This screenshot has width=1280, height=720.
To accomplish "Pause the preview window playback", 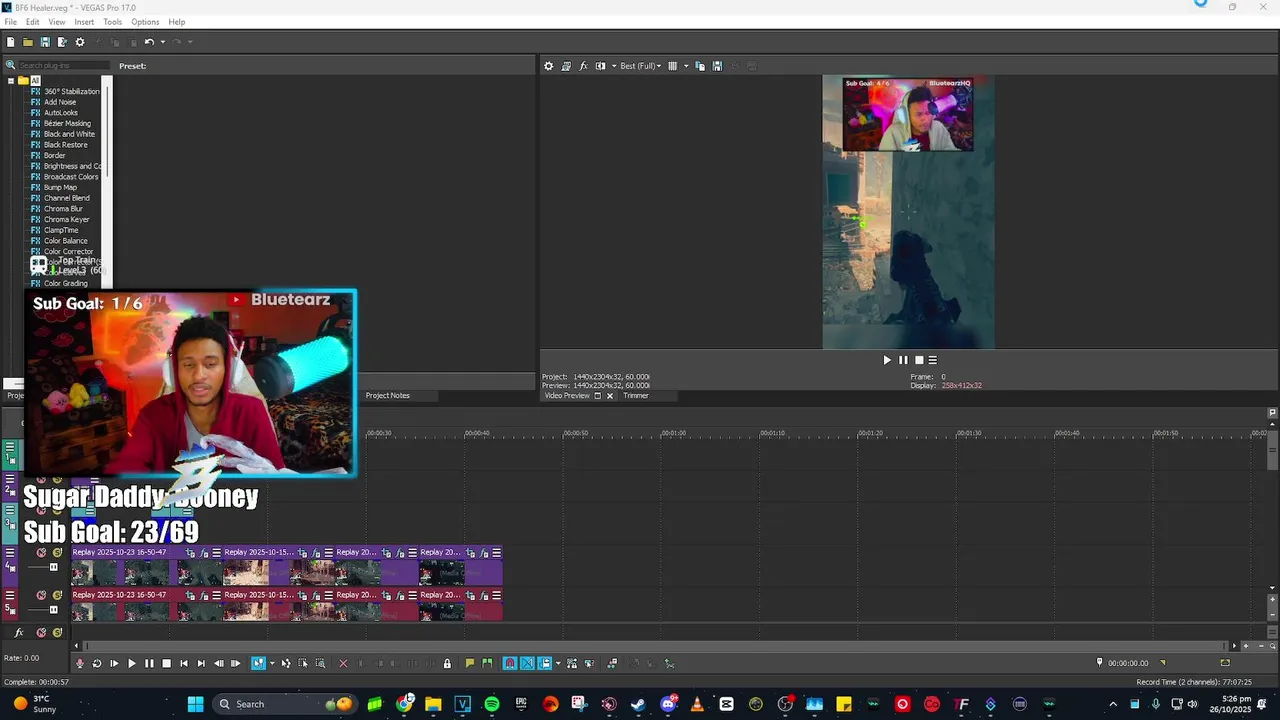I will tap(903, 360).
